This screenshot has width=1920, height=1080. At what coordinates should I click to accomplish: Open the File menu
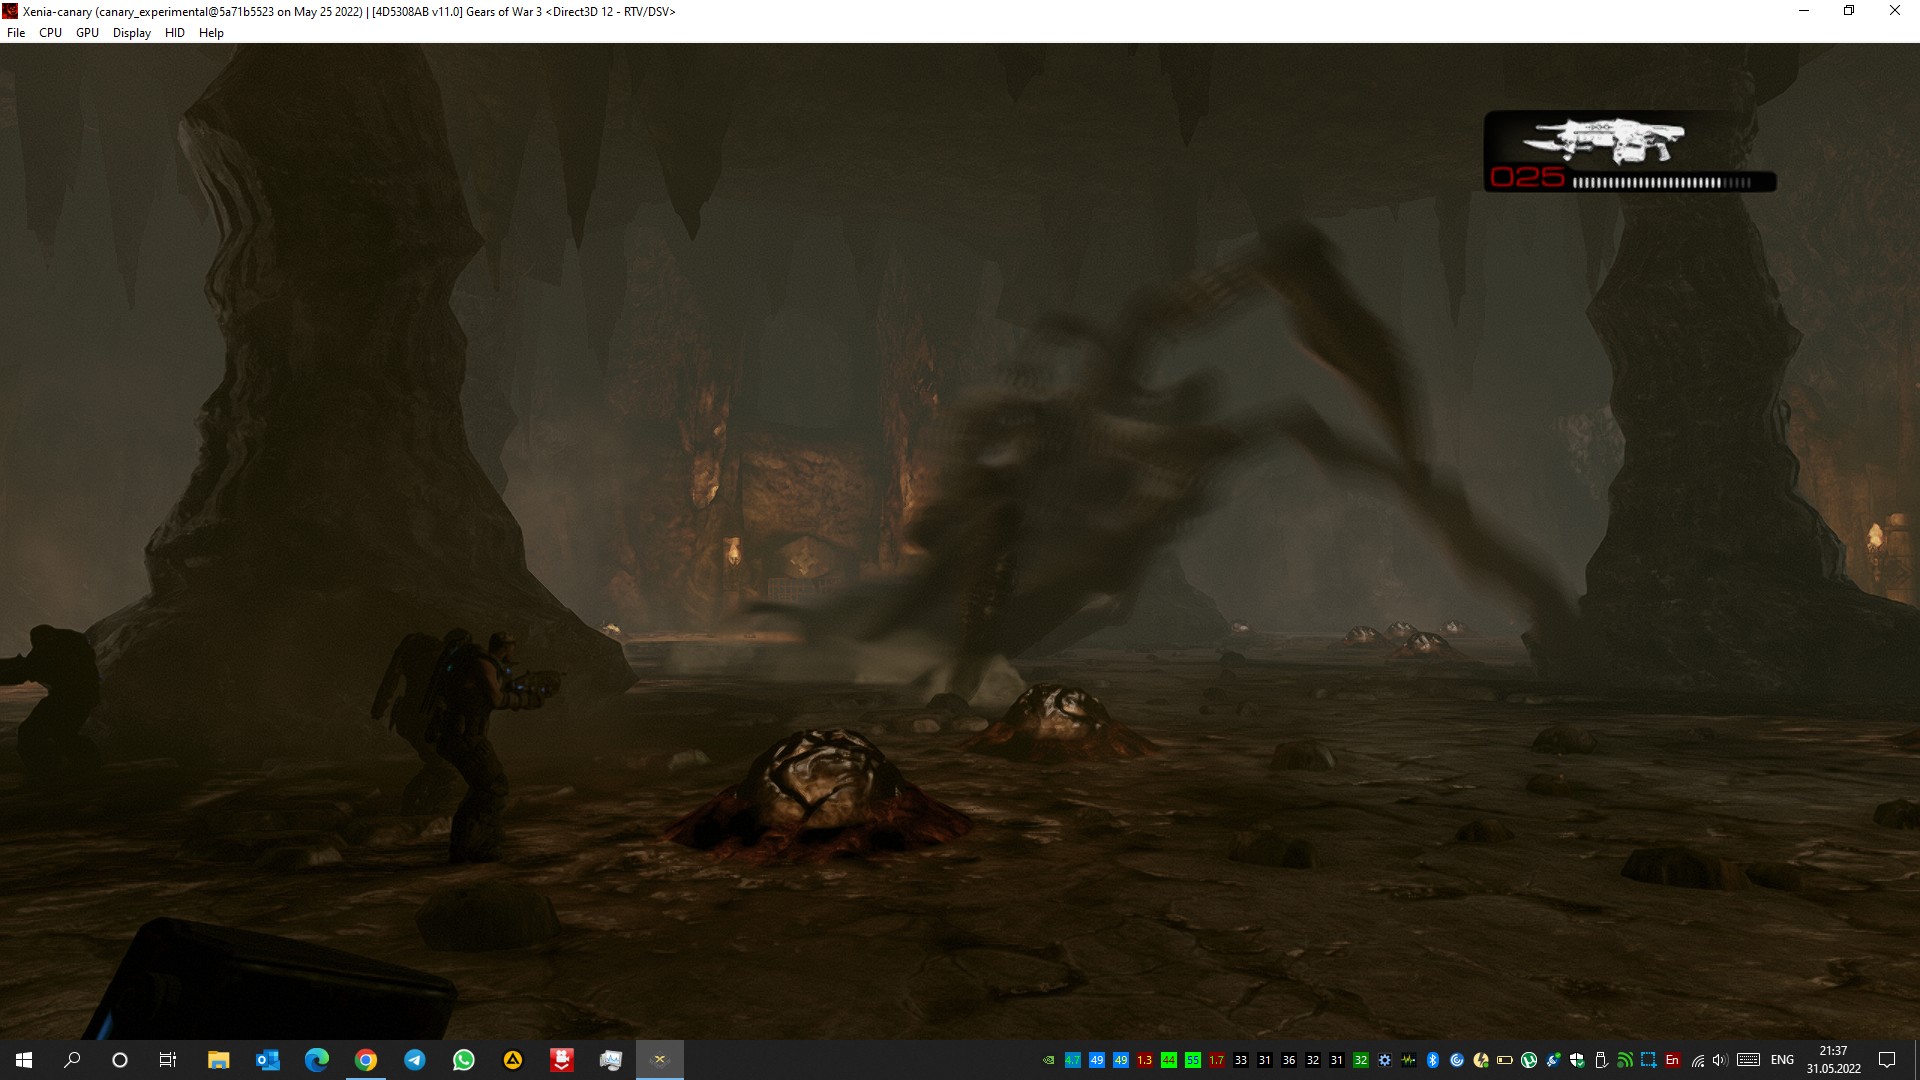16,33
